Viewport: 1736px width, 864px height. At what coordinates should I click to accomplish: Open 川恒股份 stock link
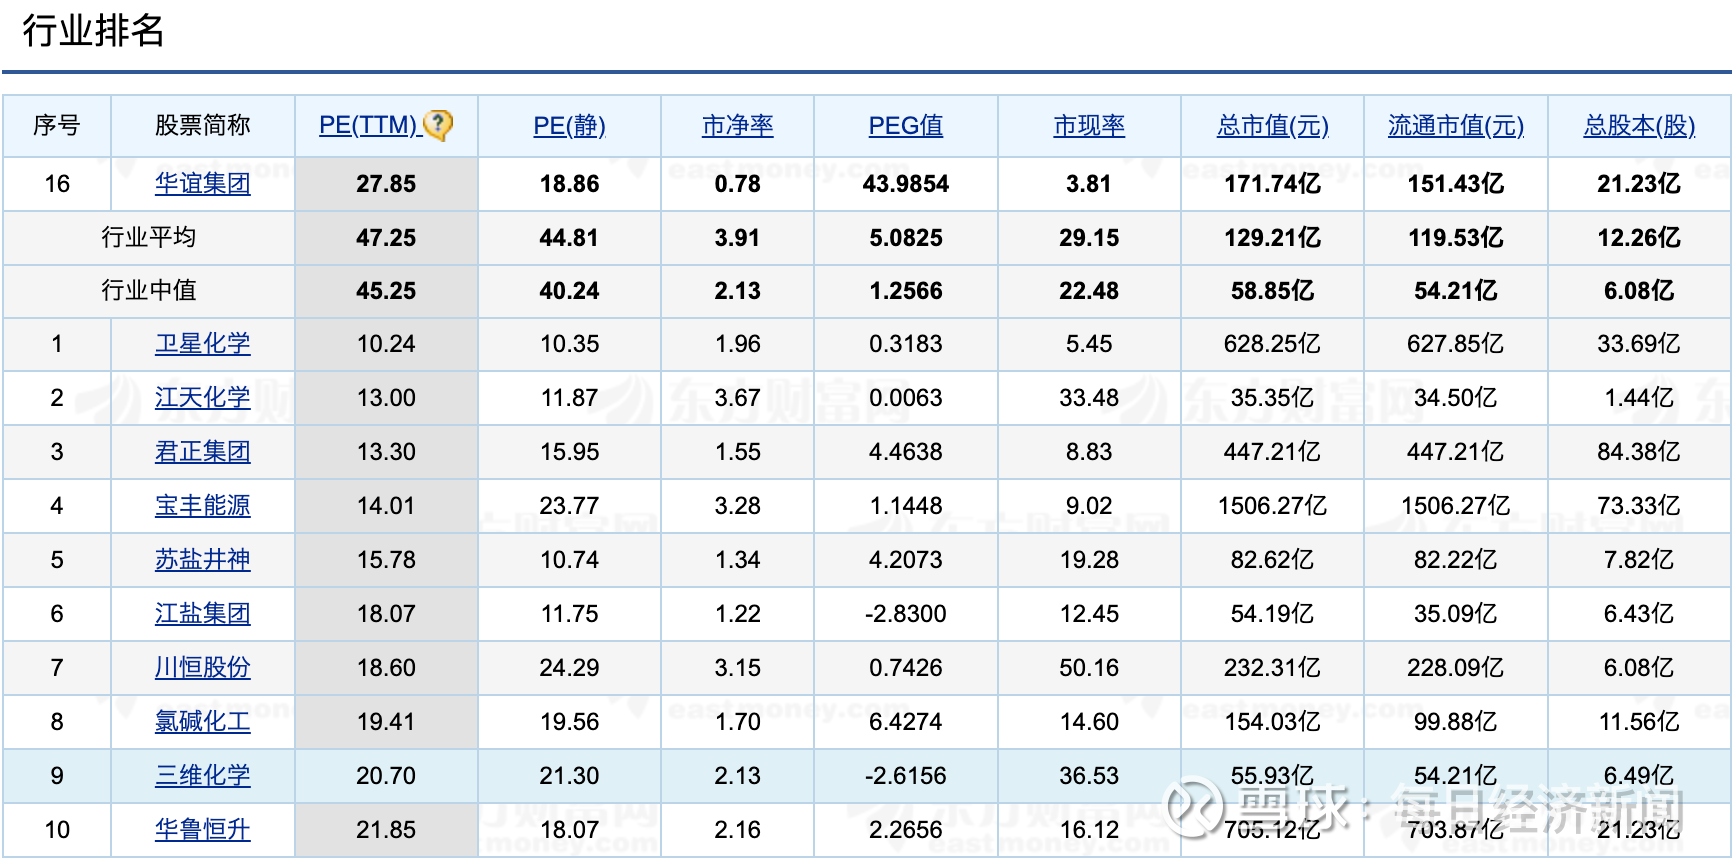coord(203,668)
